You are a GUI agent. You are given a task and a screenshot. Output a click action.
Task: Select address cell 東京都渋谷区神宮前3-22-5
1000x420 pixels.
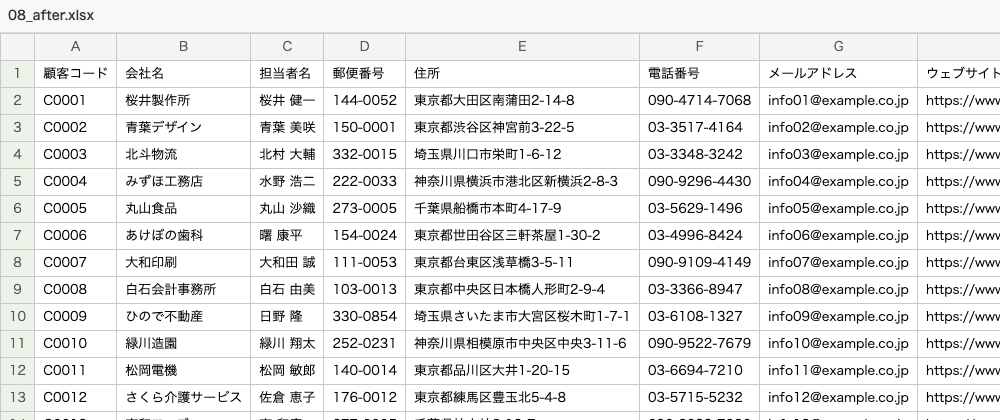[x=522, y=127]
